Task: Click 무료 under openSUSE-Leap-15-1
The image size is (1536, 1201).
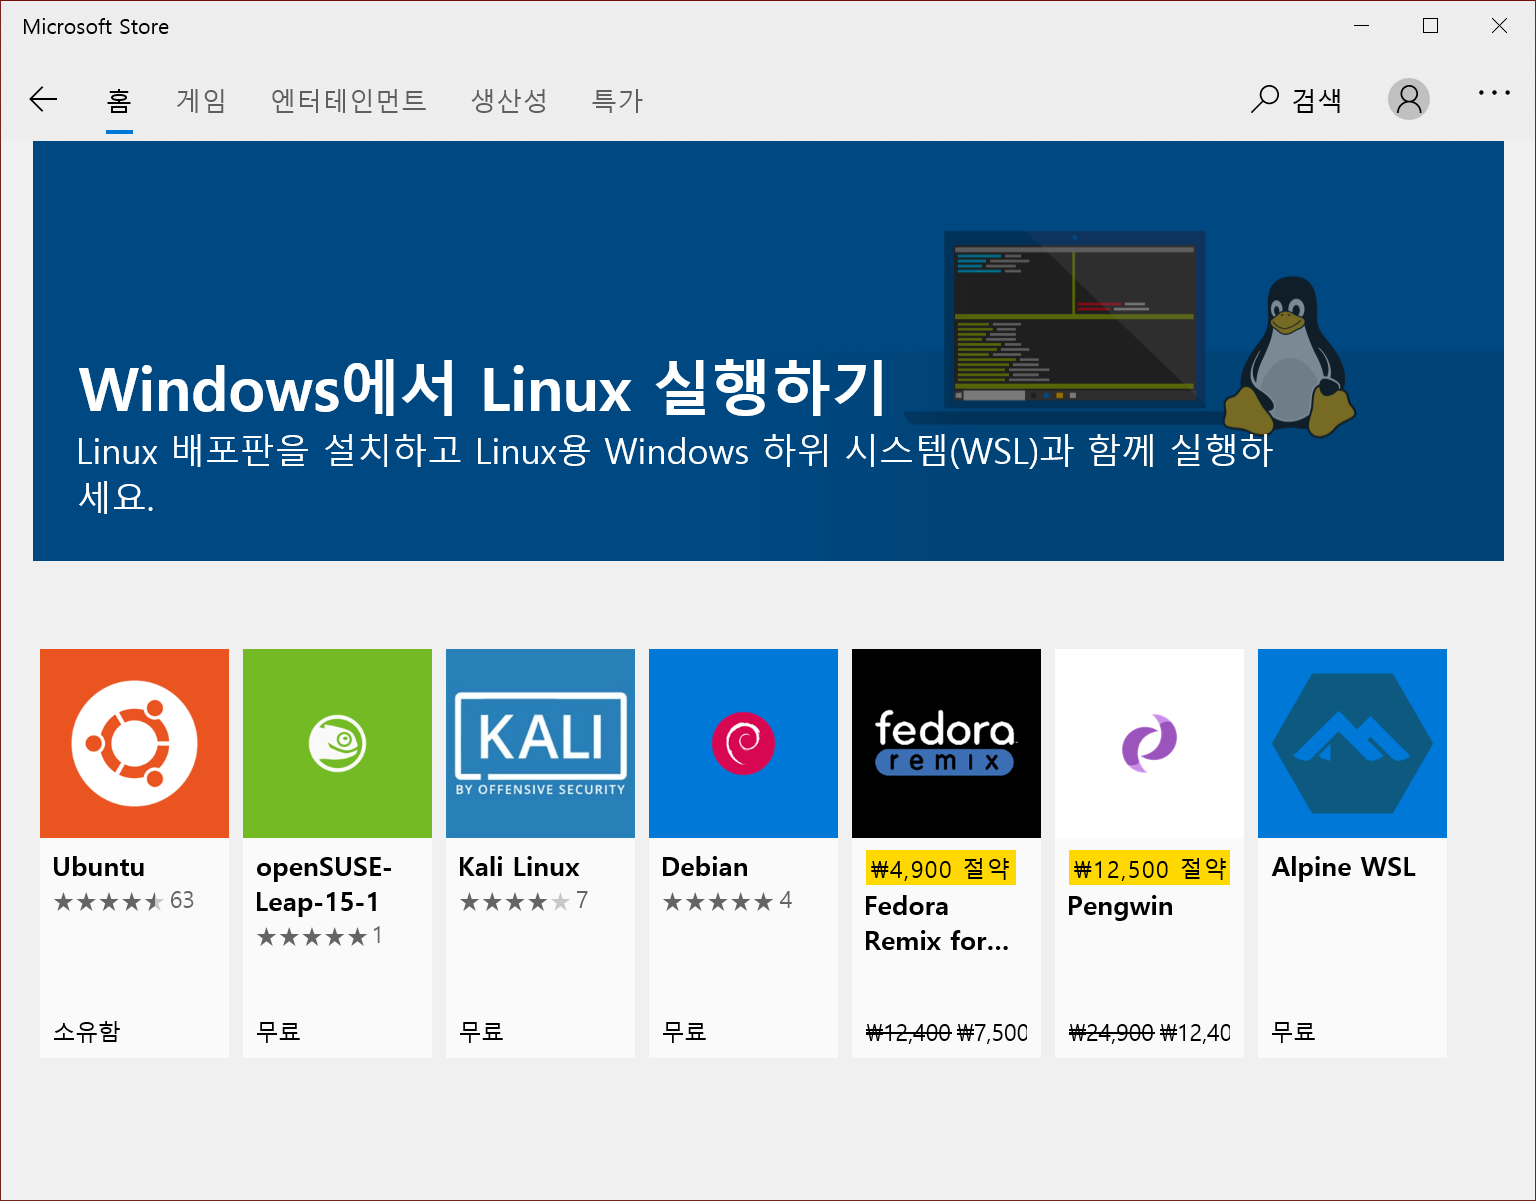Action: tap(278, 1031)
